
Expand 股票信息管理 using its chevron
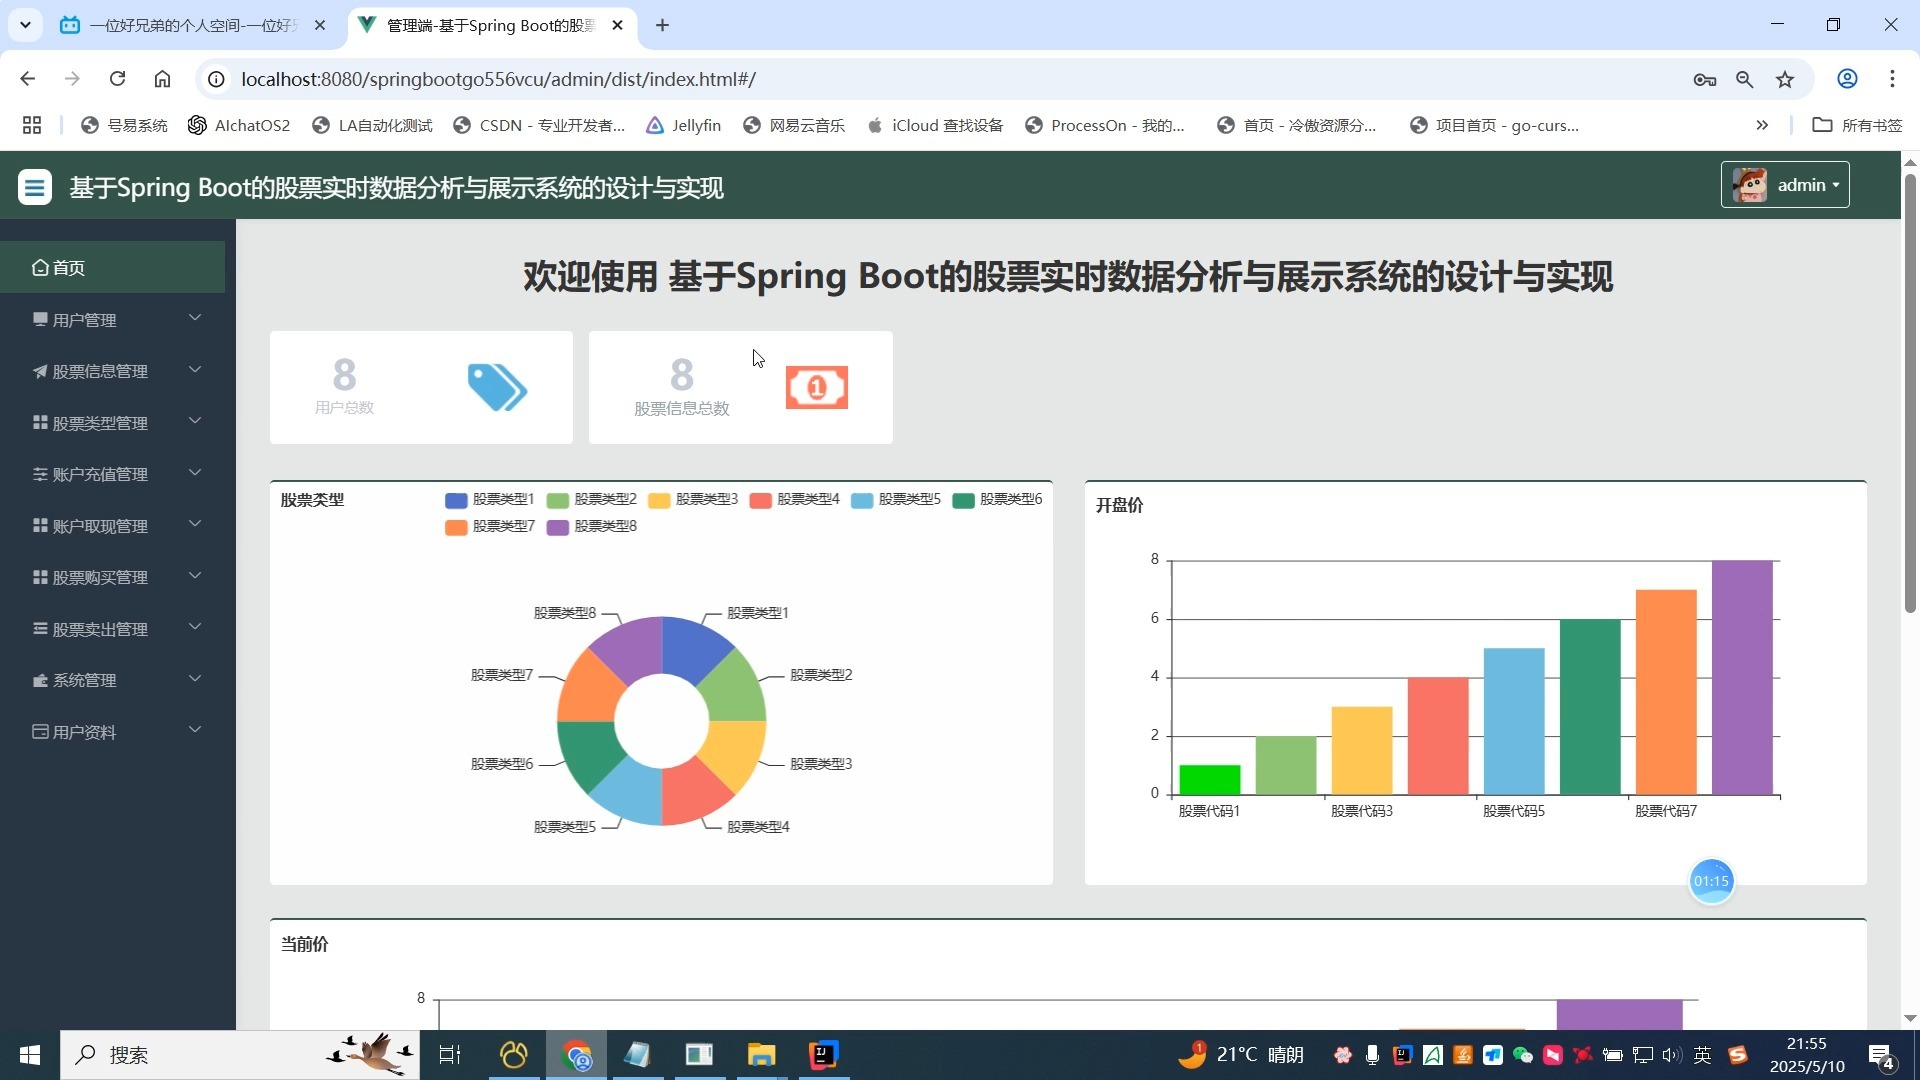[195, 370]
